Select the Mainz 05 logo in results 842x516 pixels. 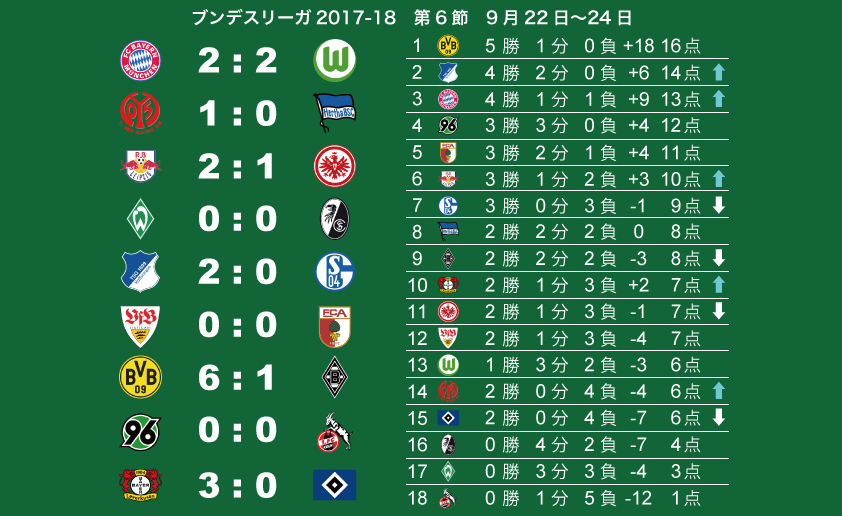pyautogui.click(x=140, y=113)
